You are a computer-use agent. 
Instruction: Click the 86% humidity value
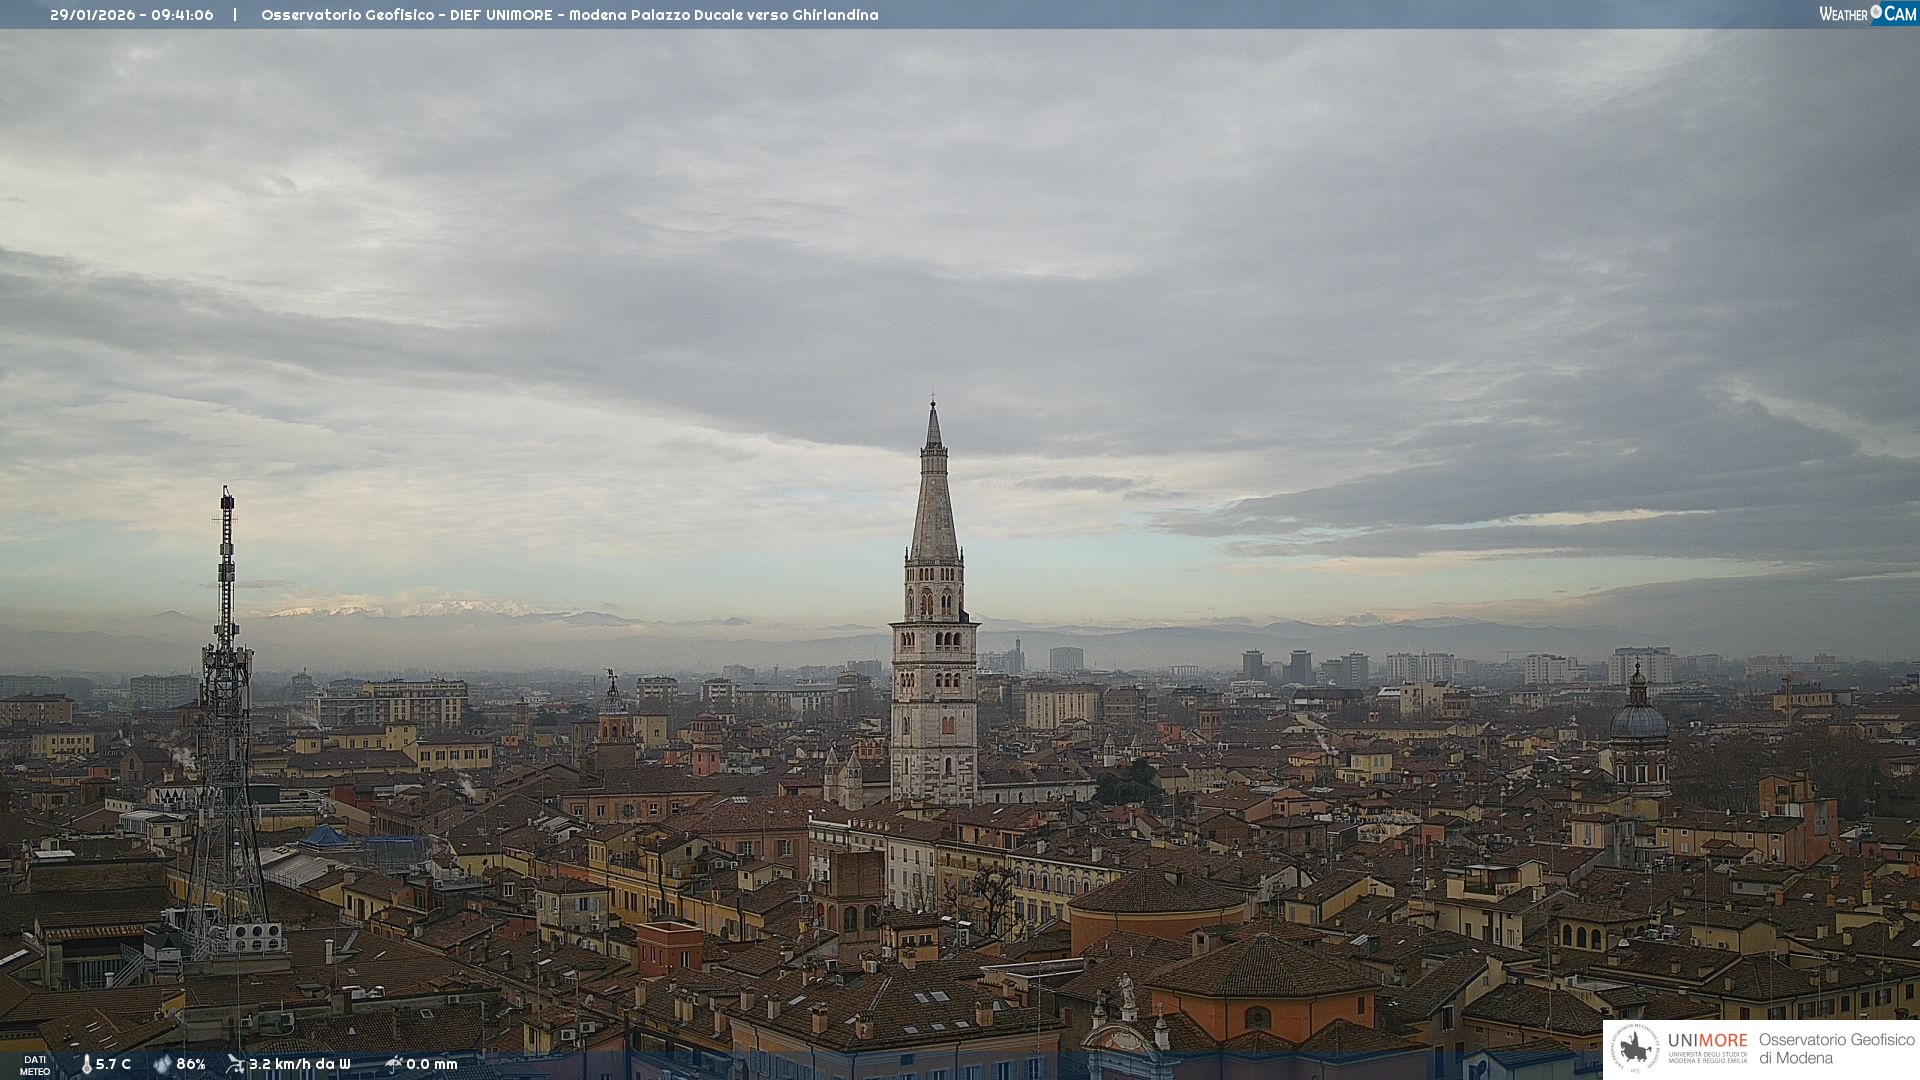pos(191,1064)
